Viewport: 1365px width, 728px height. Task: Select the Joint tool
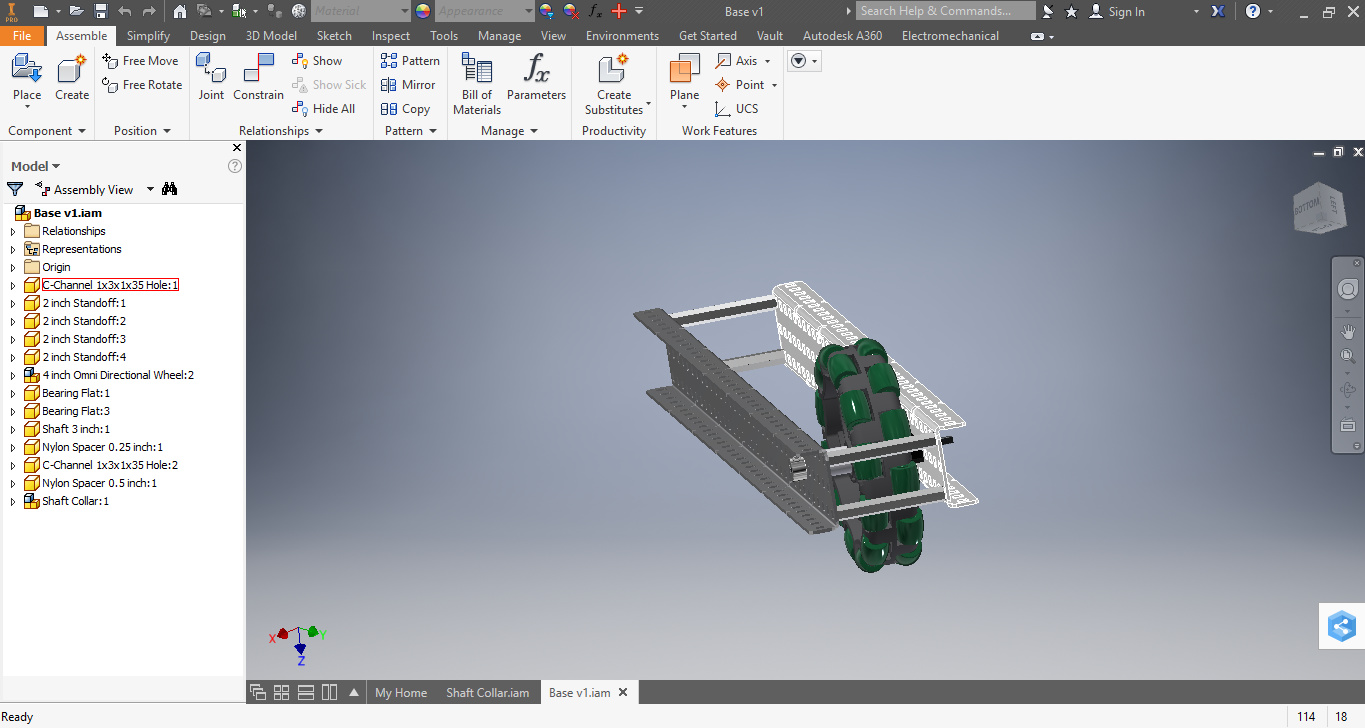click(x=211, y=78)
